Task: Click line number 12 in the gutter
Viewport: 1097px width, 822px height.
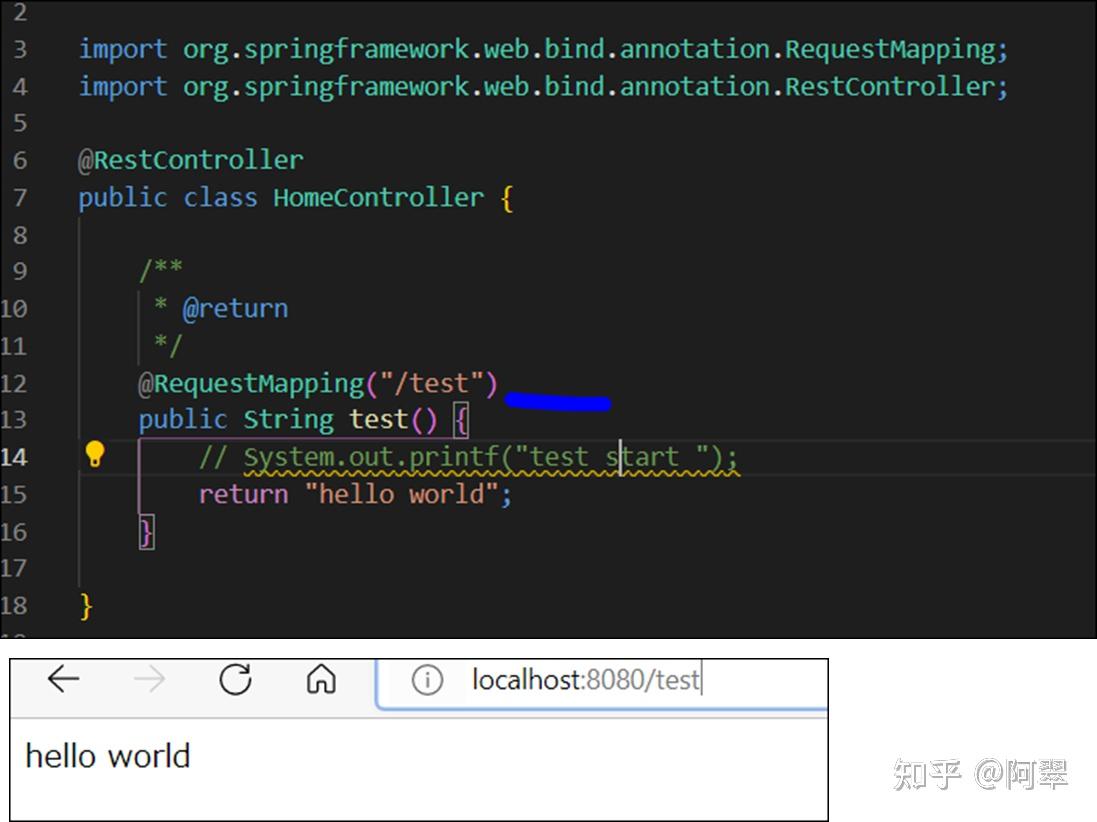Action: point(14,383)
